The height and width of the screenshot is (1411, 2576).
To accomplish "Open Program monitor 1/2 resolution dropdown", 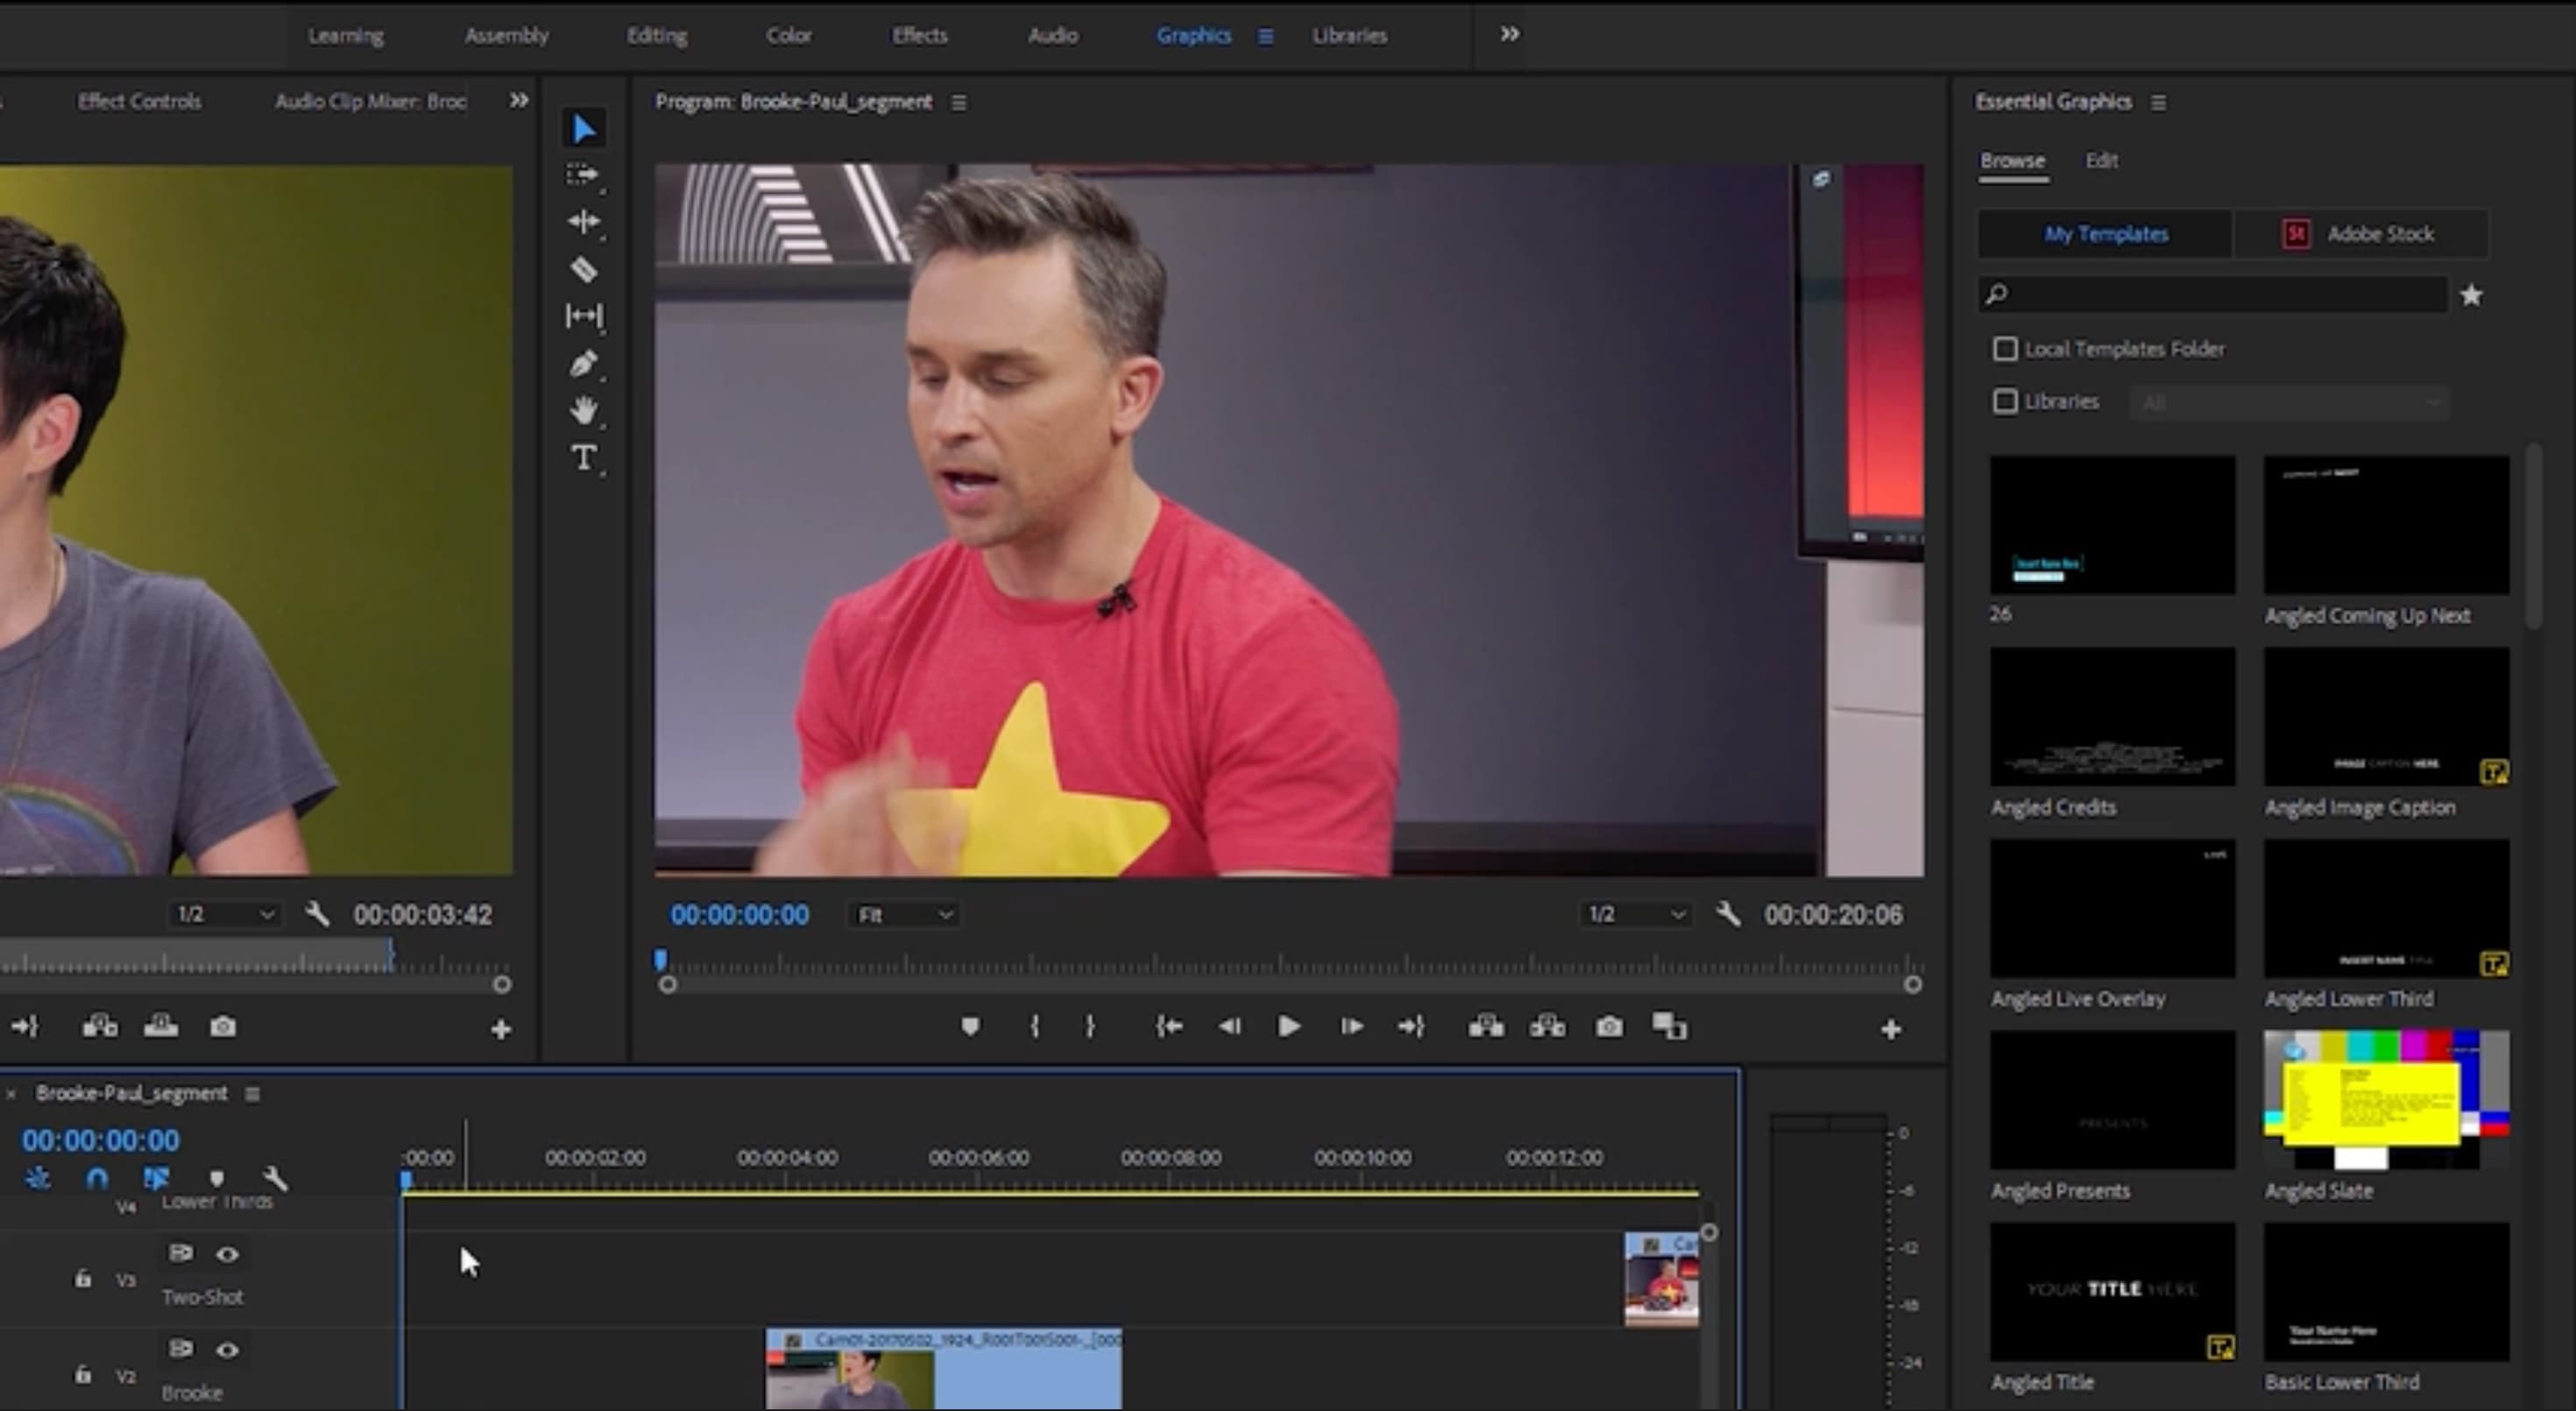I will pyautogui.click(x=1636, y=915).
